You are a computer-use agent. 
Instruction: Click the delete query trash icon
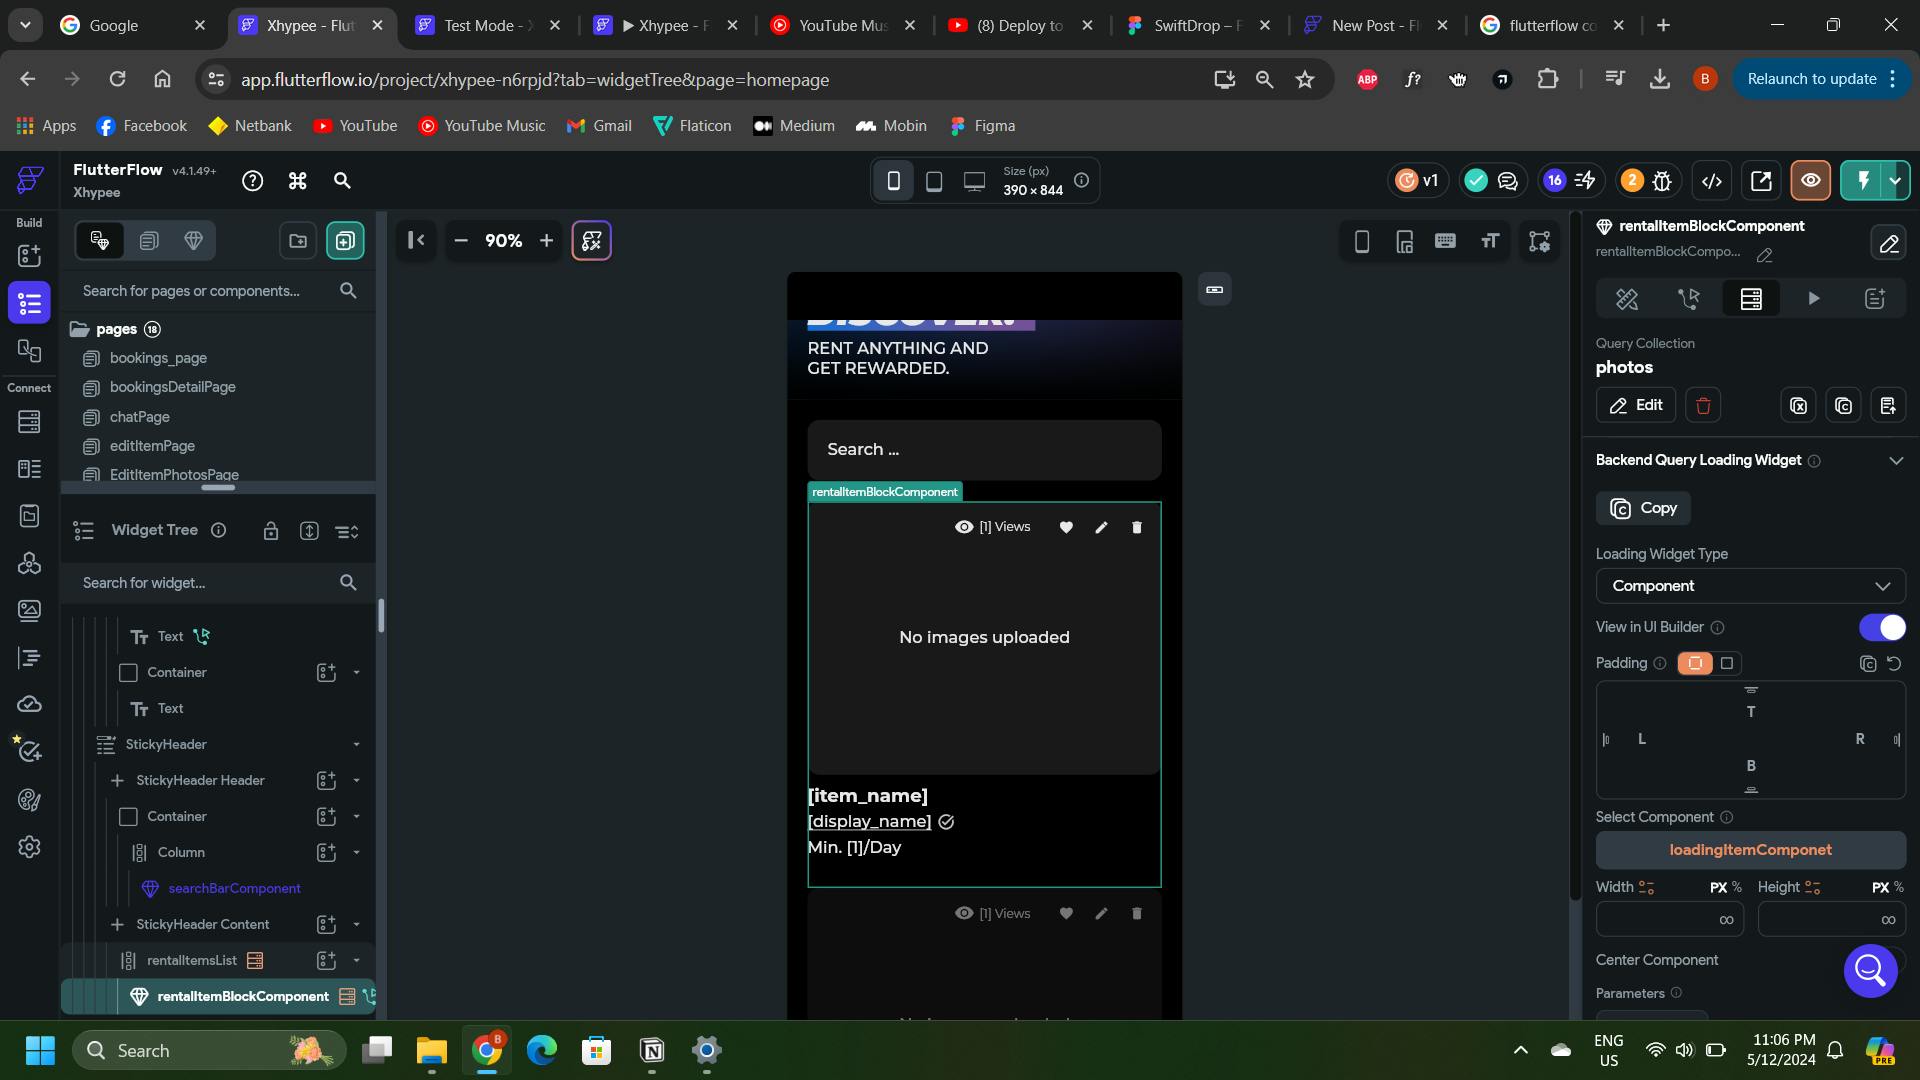(x=1703, y=406)
